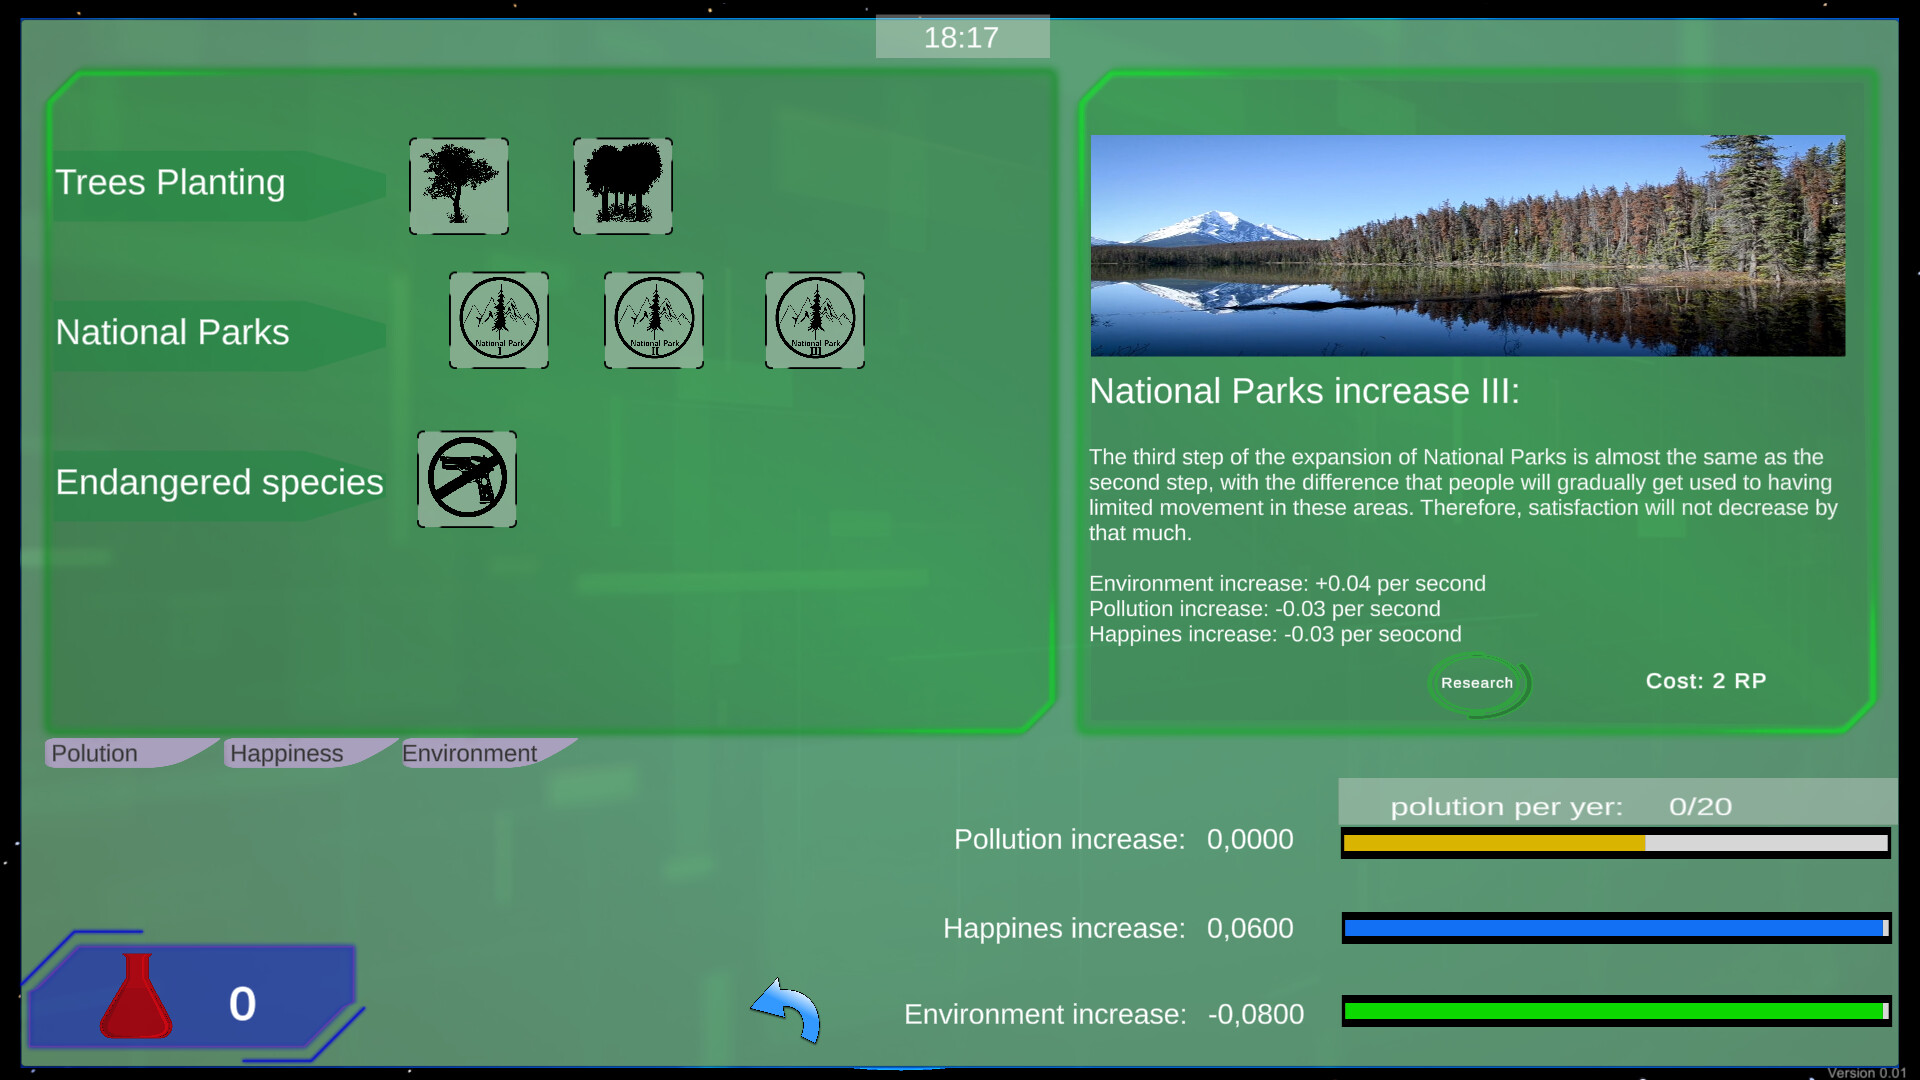
Task: Click the no-hunting endangered species icon
Action: tap(466, 479)
